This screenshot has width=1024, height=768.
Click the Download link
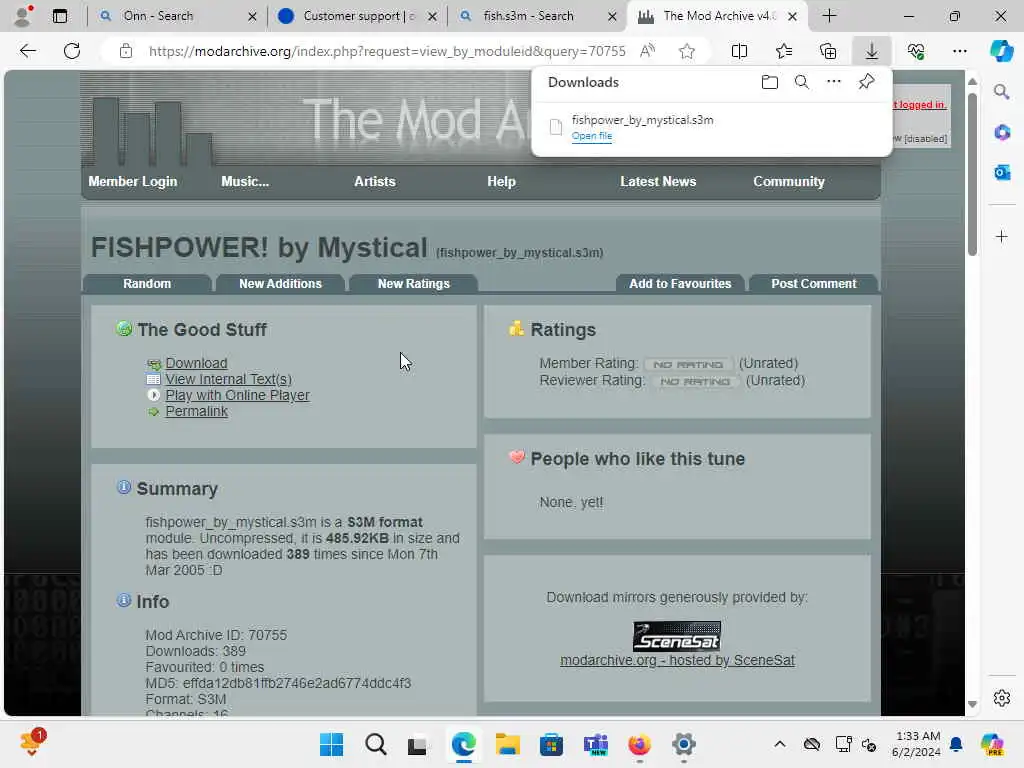coord(196,363)
